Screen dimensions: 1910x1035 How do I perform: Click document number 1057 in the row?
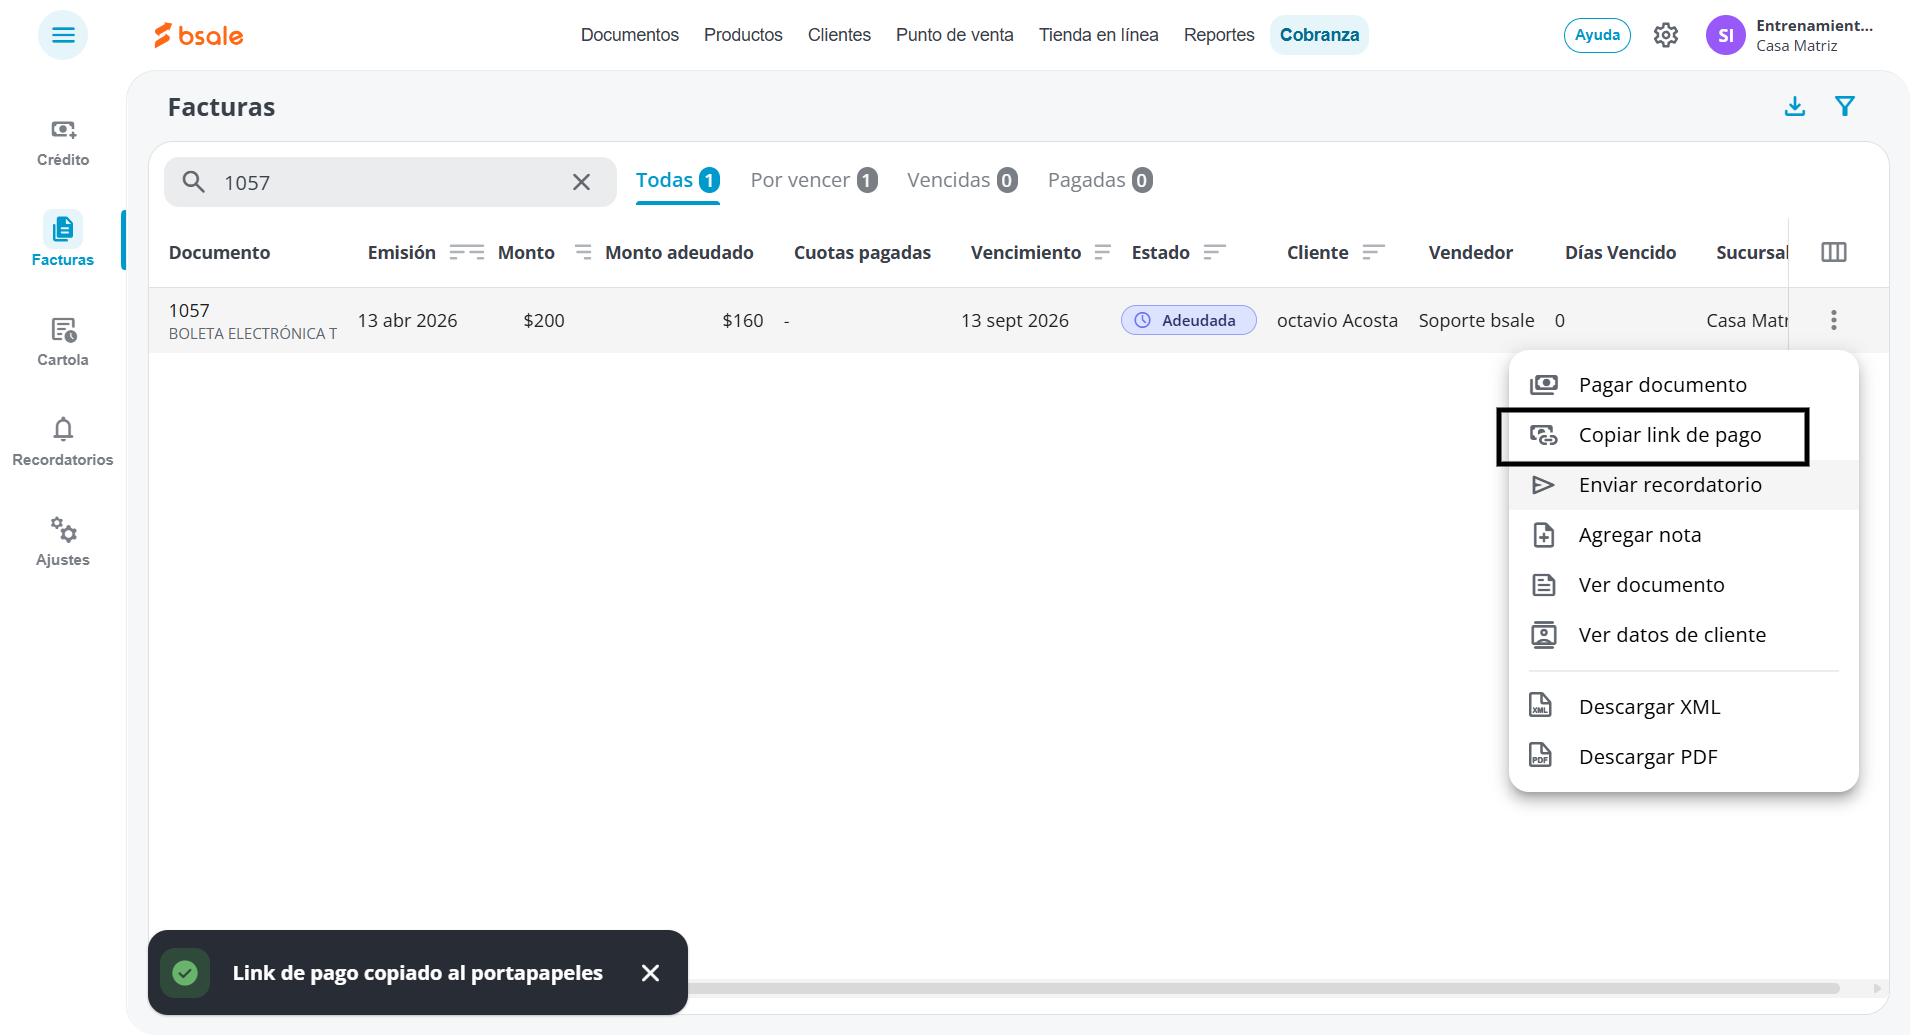click(189, 311)
